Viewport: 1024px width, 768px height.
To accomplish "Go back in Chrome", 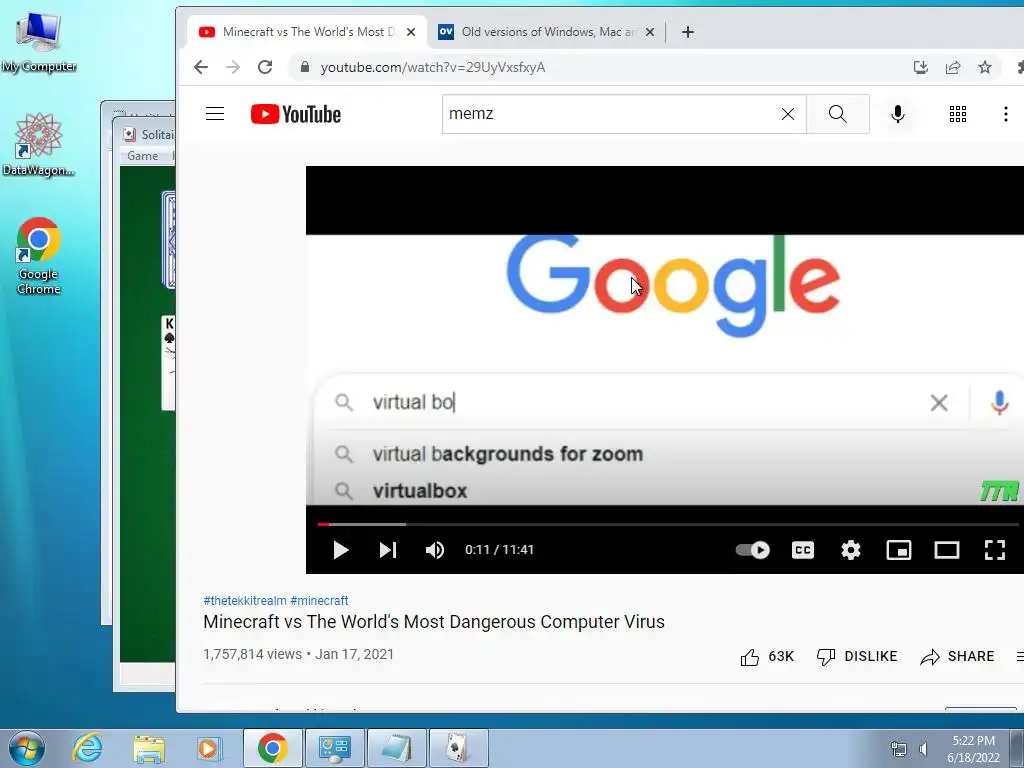I will 201,67.
